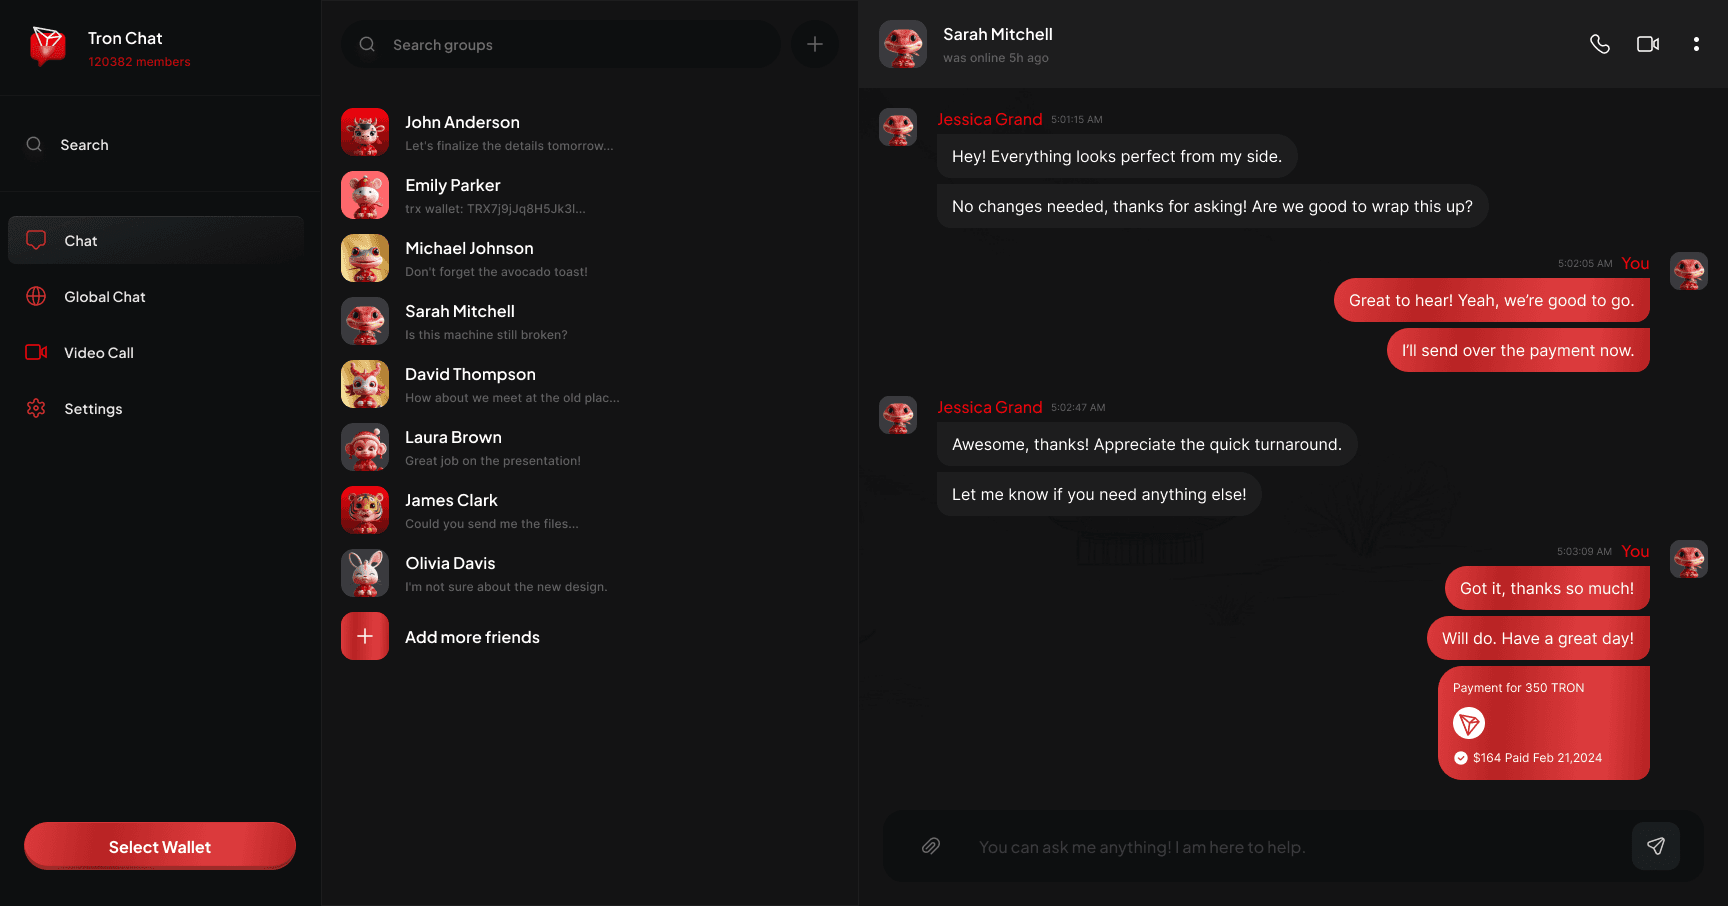This screenshot has width=1728, height=906.
Task: Open Global Chat from the sidebar
Action: point(156,296)
